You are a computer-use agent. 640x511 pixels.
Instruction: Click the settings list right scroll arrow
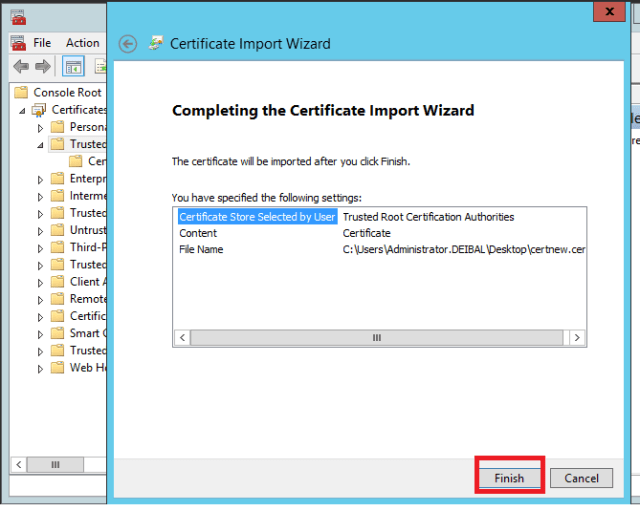pyautogui.click(x=577, y=338)
